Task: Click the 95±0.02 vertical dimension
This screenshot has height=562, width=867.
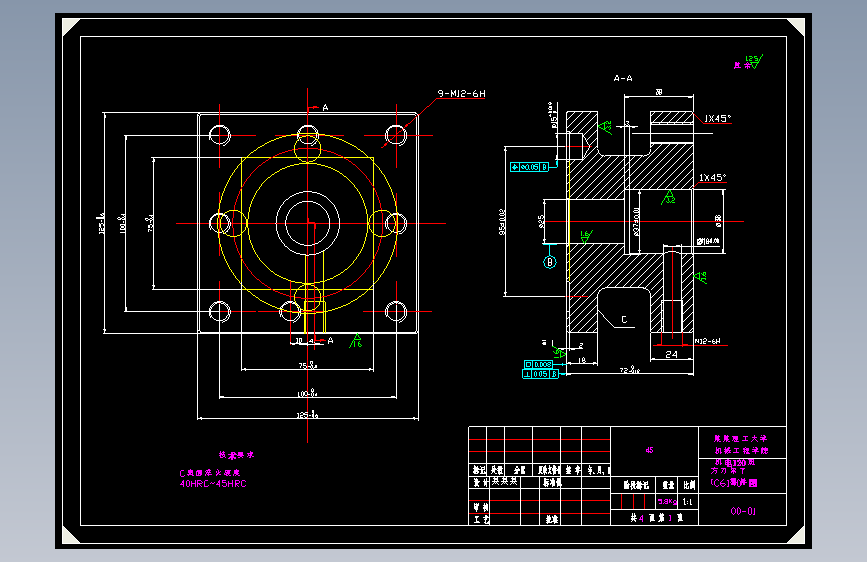Action: pyautogui.click(x=502, y=221)
